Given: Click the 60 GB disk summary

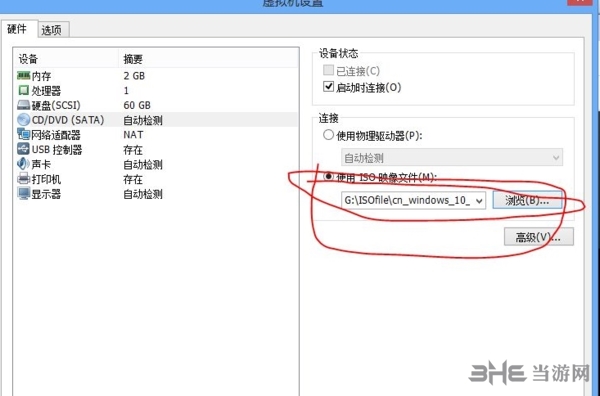Looking at the screenshot, I should pos(137,105).
